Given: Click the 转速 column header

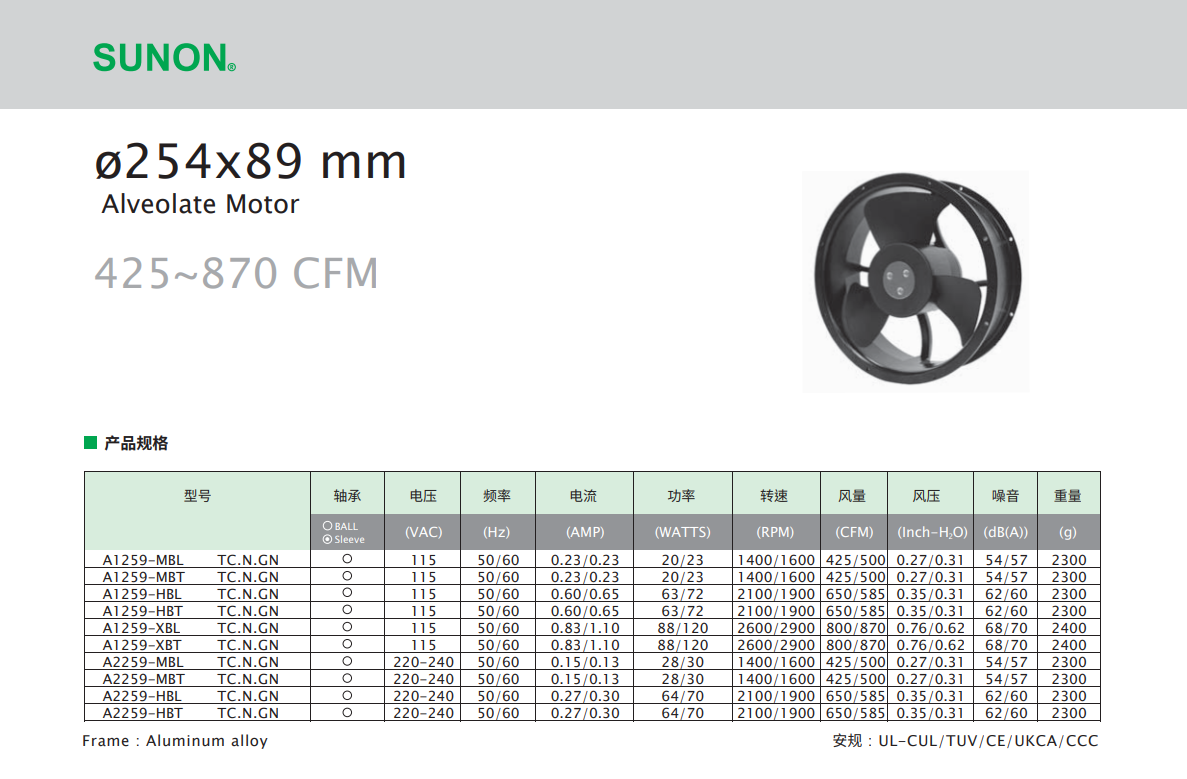Looking at the screenshot, I should point(774,496).
